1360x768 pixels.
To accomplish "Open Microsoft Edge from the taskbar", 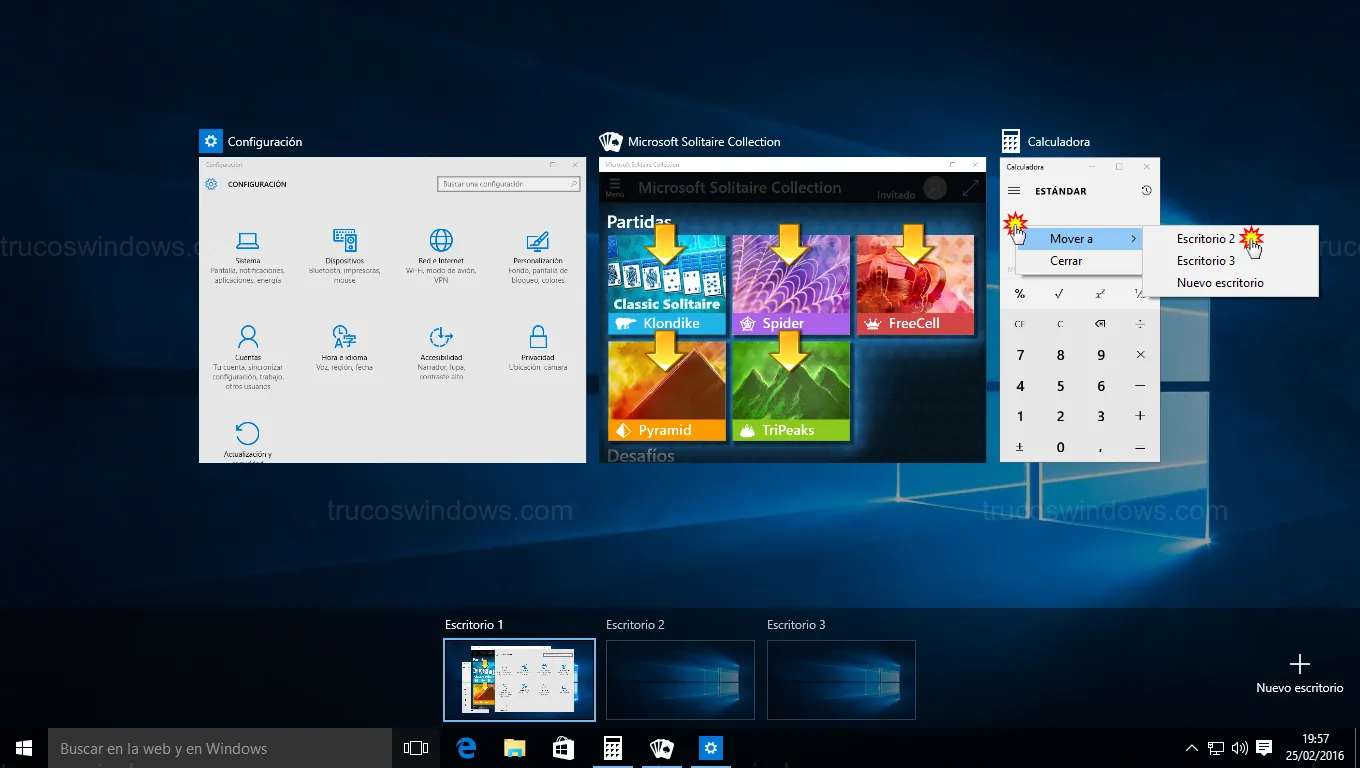I will click(466, 748).
